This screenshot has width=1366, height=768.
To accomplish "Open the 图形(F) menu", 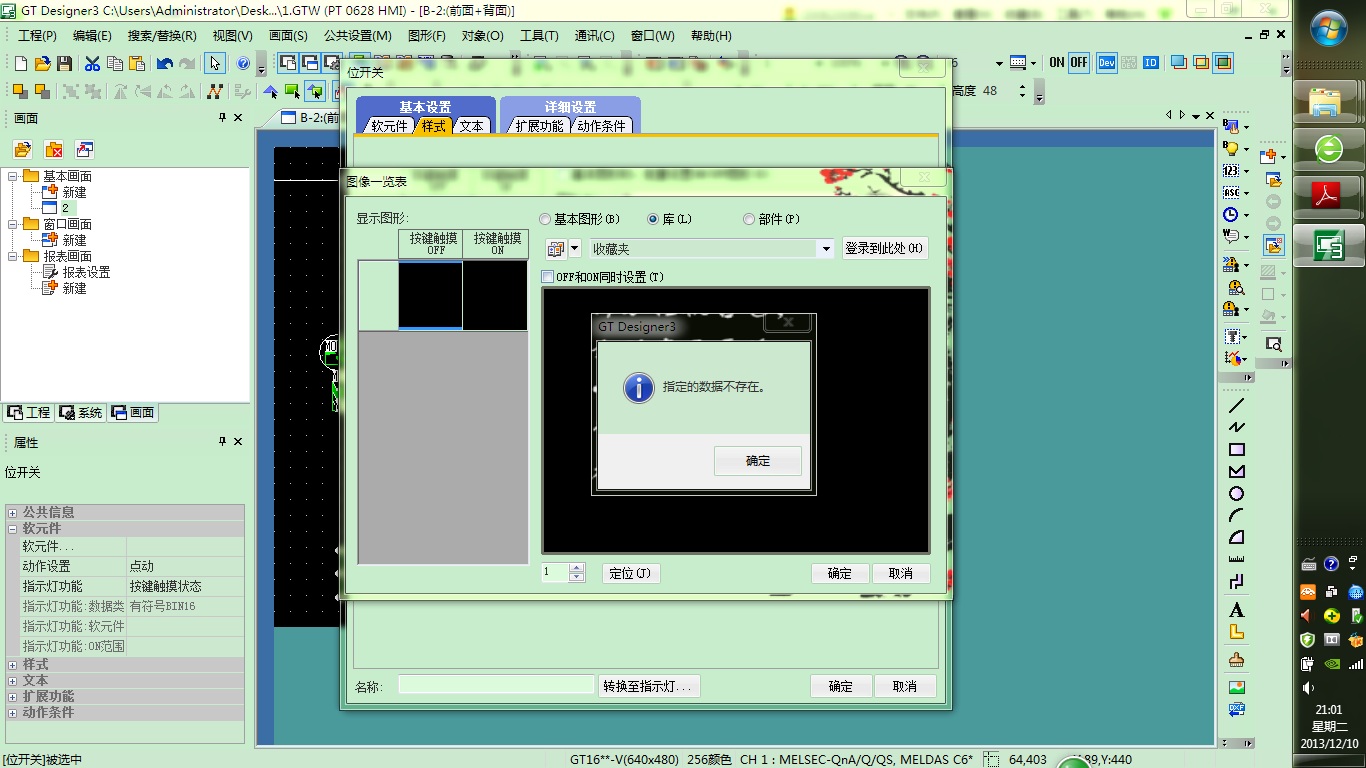I will click(426, 36).
